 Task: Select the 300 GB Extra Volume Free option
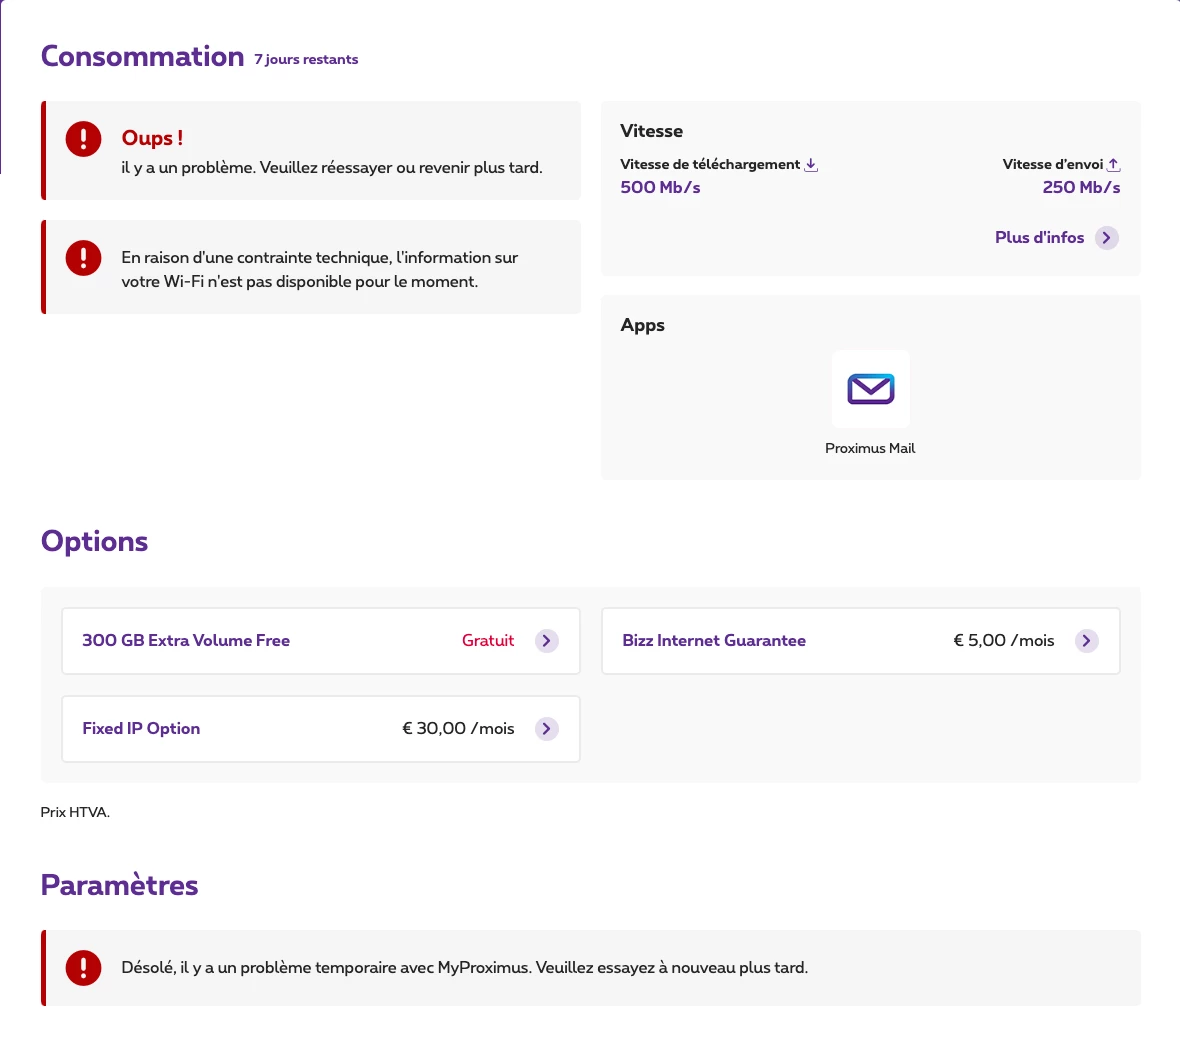pyautogui.click(x=186, y=641)
